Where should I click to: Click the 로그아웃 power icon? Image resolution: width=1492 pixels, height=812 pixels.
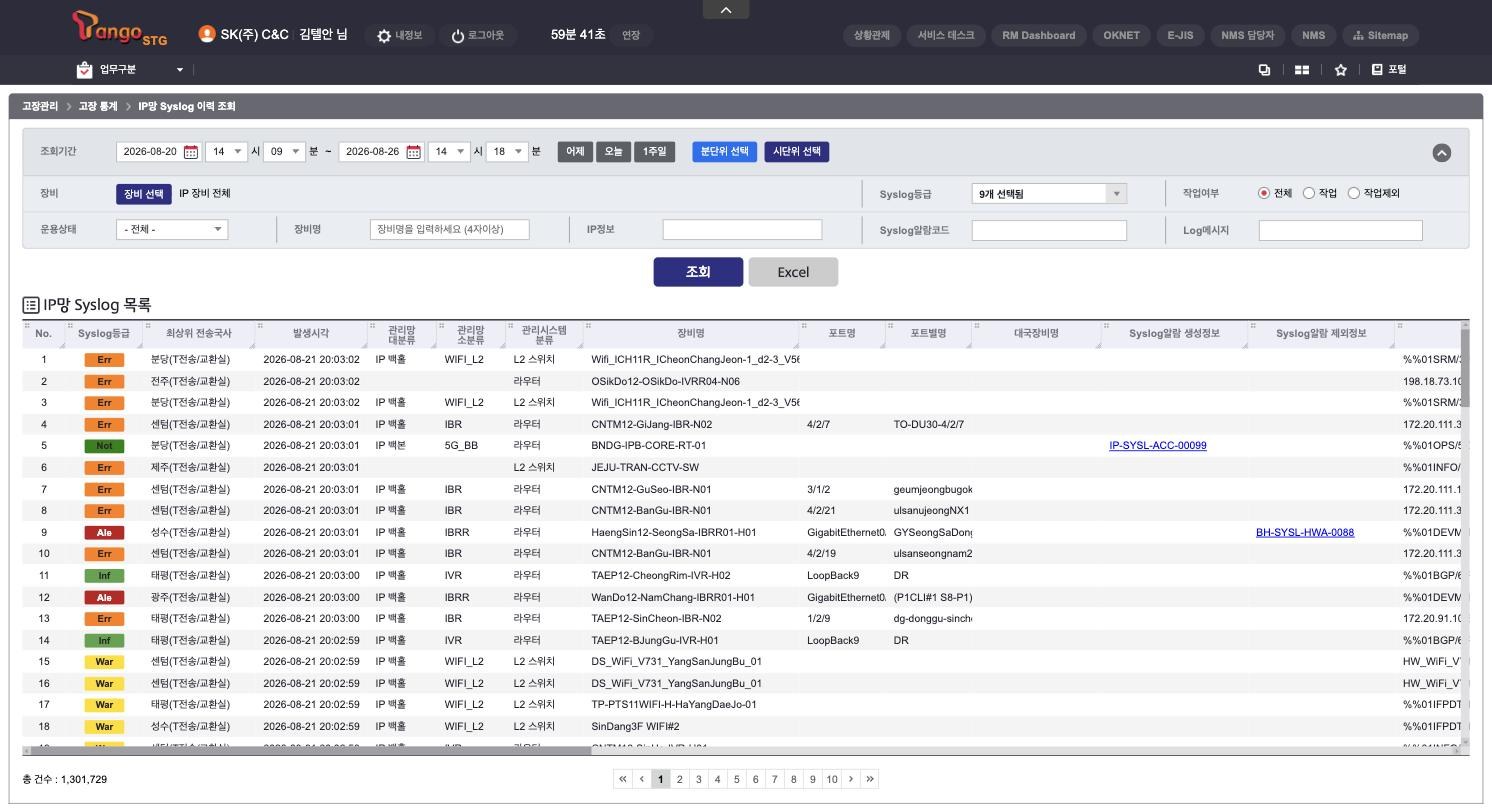[458, 36]
